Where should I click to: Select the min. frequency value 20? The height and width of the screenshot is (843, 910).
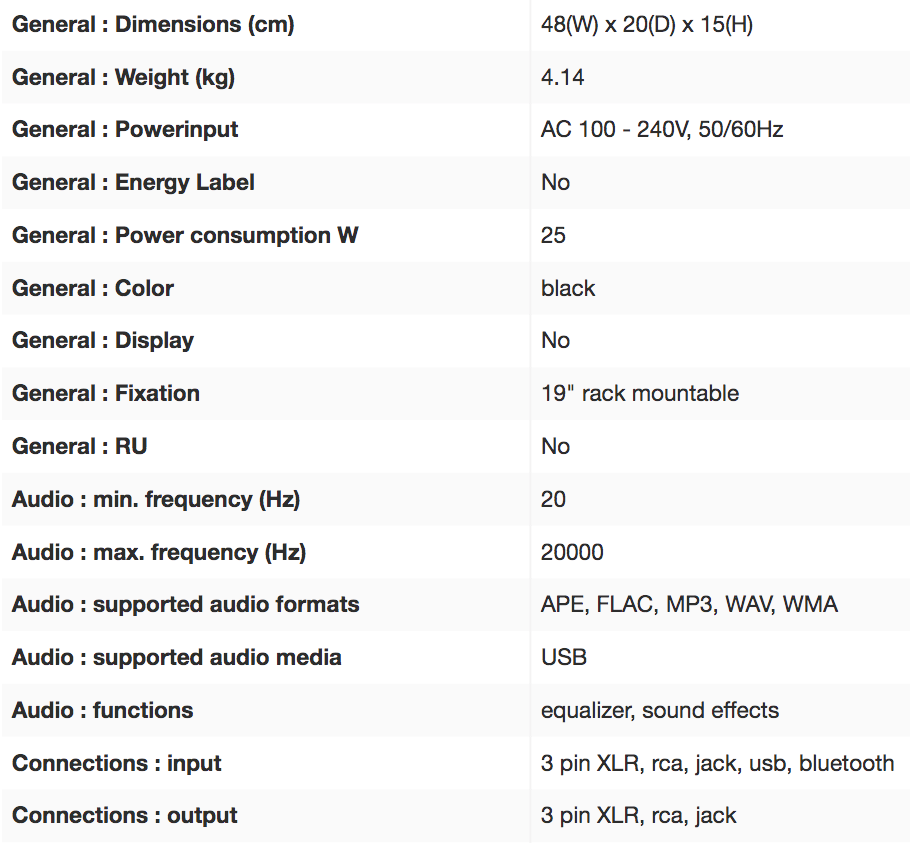point(553,499)
